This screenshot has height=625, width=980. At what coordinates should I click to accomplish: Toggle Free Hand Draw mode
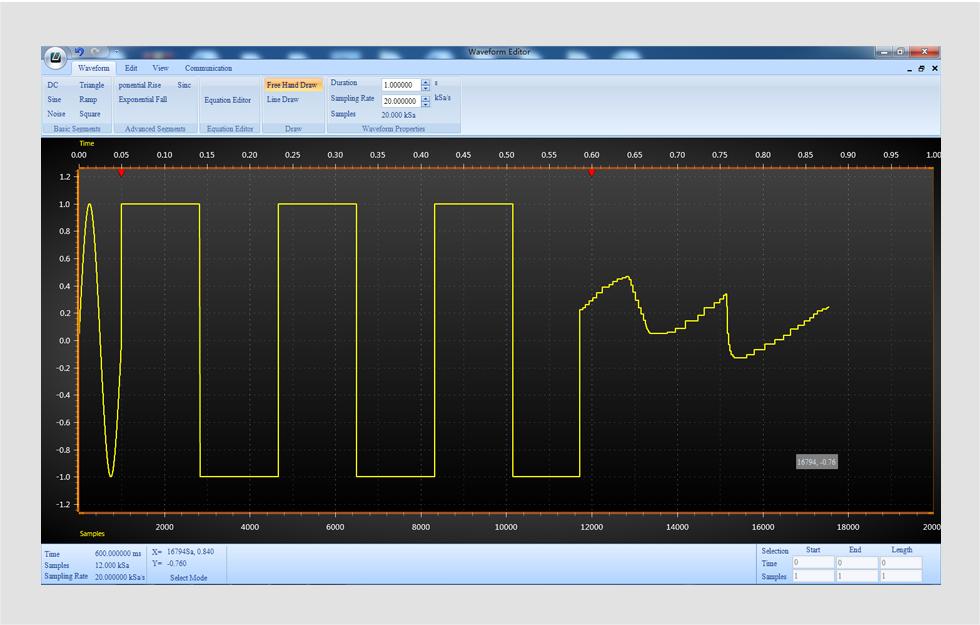click(x=292, y=86)
